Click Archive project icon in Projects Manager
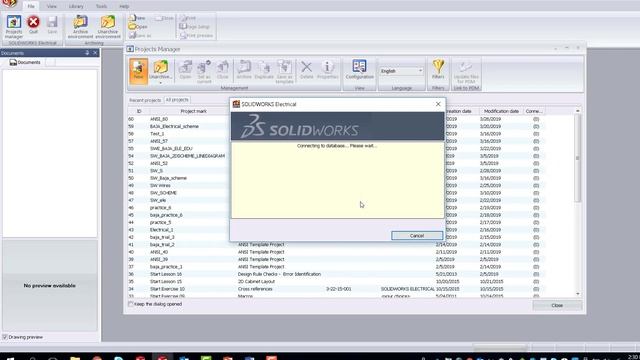640x360 pixels. point(244,70)
